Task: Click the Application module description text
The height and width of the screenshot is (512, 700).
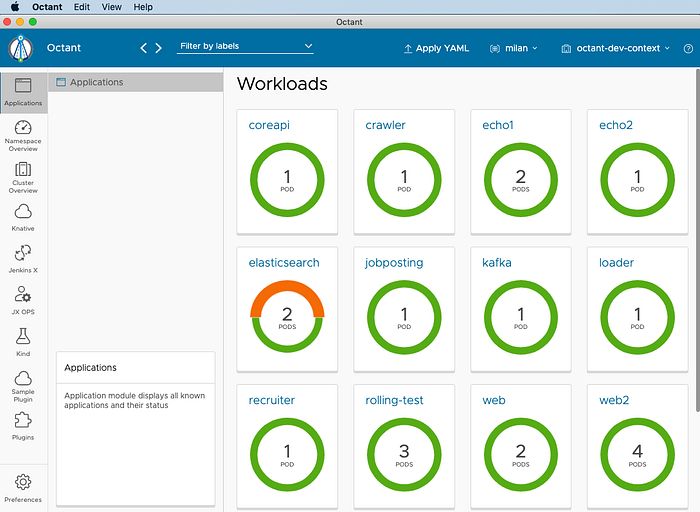Action: pos(134,400)
